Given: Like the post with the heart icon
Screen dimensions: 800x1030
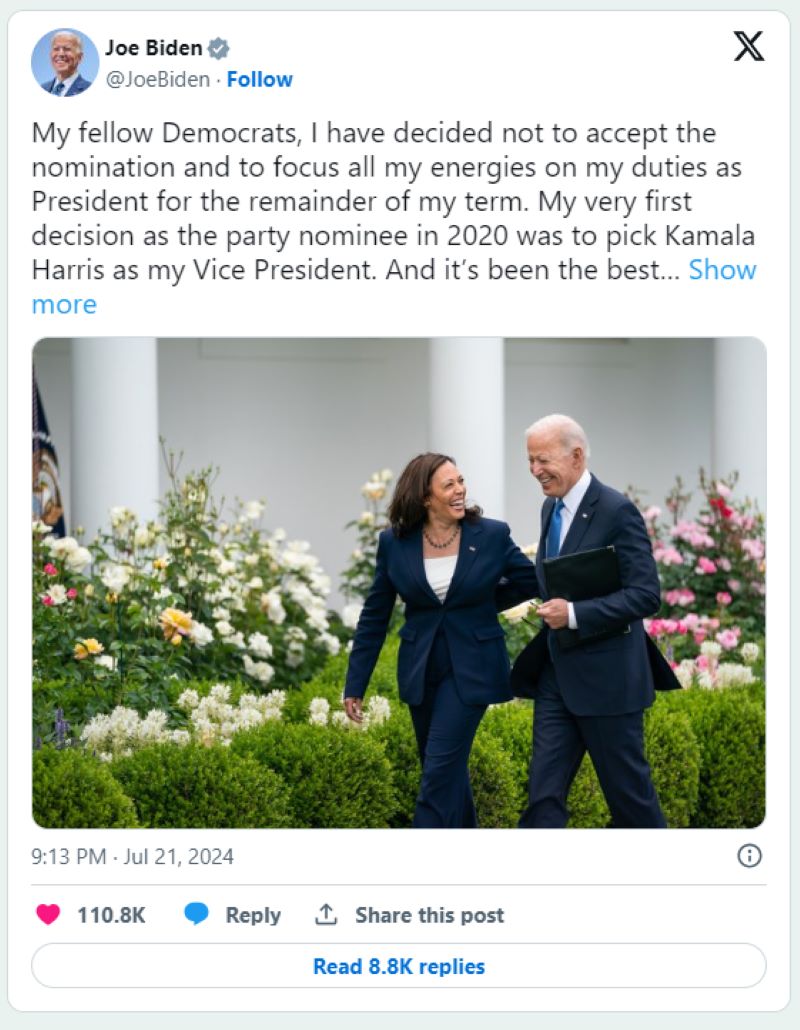Looking at the screenshot, I should point(48,914).
